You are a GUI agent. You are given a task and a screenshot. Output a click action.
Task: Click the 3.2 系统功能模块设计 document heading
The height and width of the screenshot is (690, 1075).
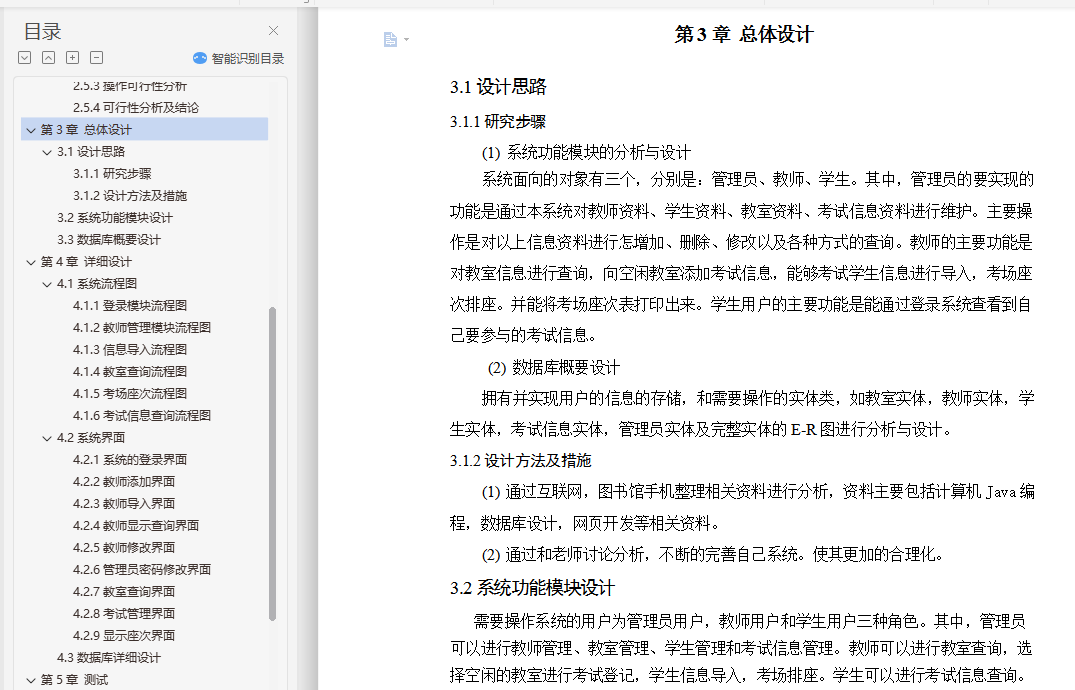532,588
